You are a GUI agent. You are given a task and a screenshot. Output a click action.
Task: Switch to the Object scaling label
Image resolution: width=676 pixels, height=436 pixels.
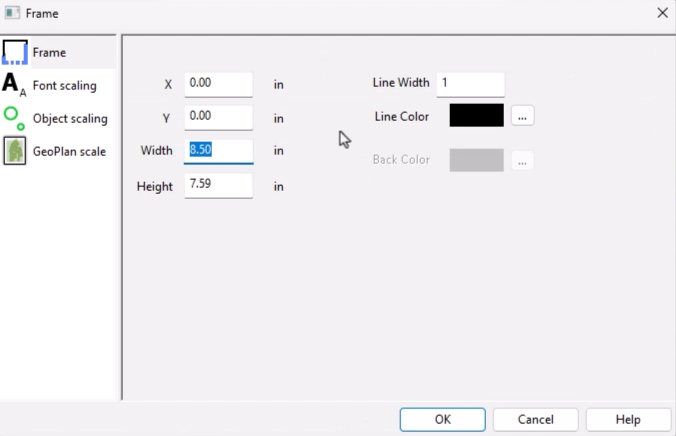[70, 119]
